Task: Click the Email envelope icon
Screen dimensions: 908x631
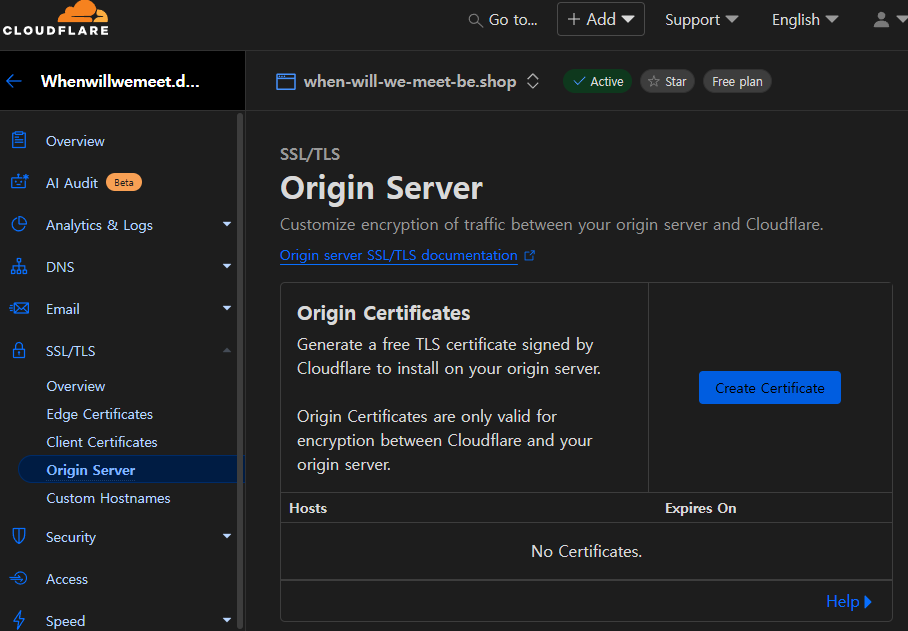Action: pos(19,308)
